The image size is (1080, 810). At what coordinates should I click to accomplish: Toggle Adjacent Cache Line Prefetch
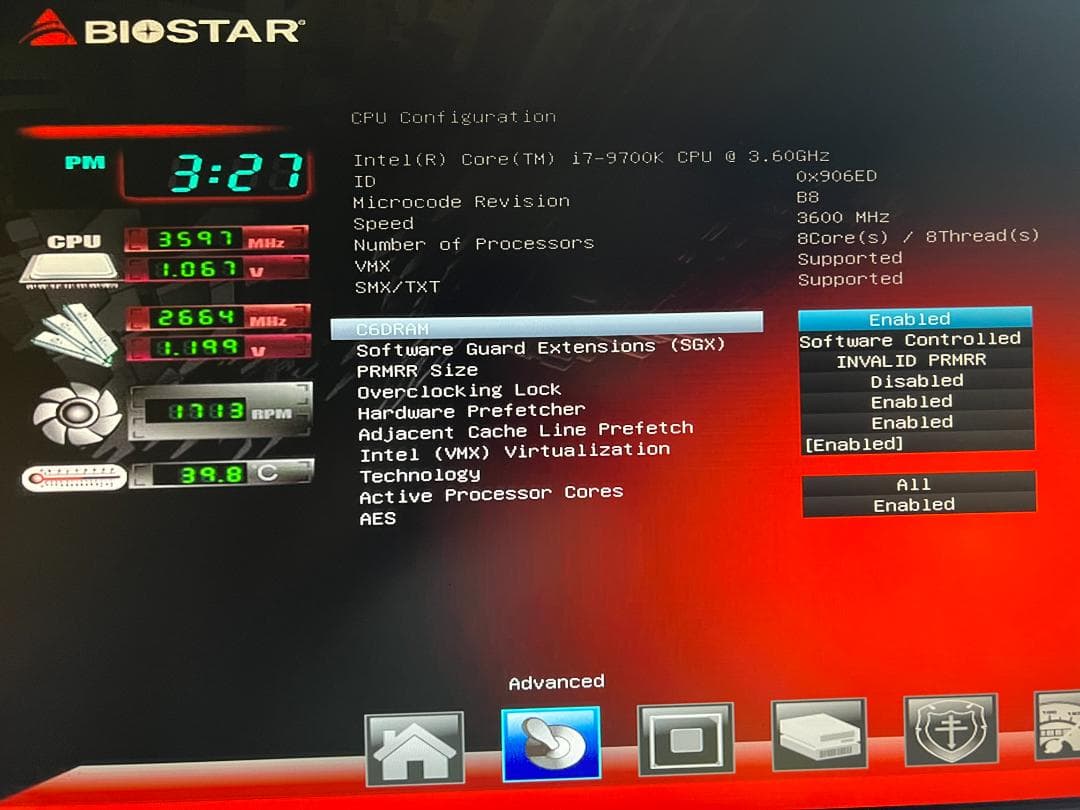click(911, 422)
